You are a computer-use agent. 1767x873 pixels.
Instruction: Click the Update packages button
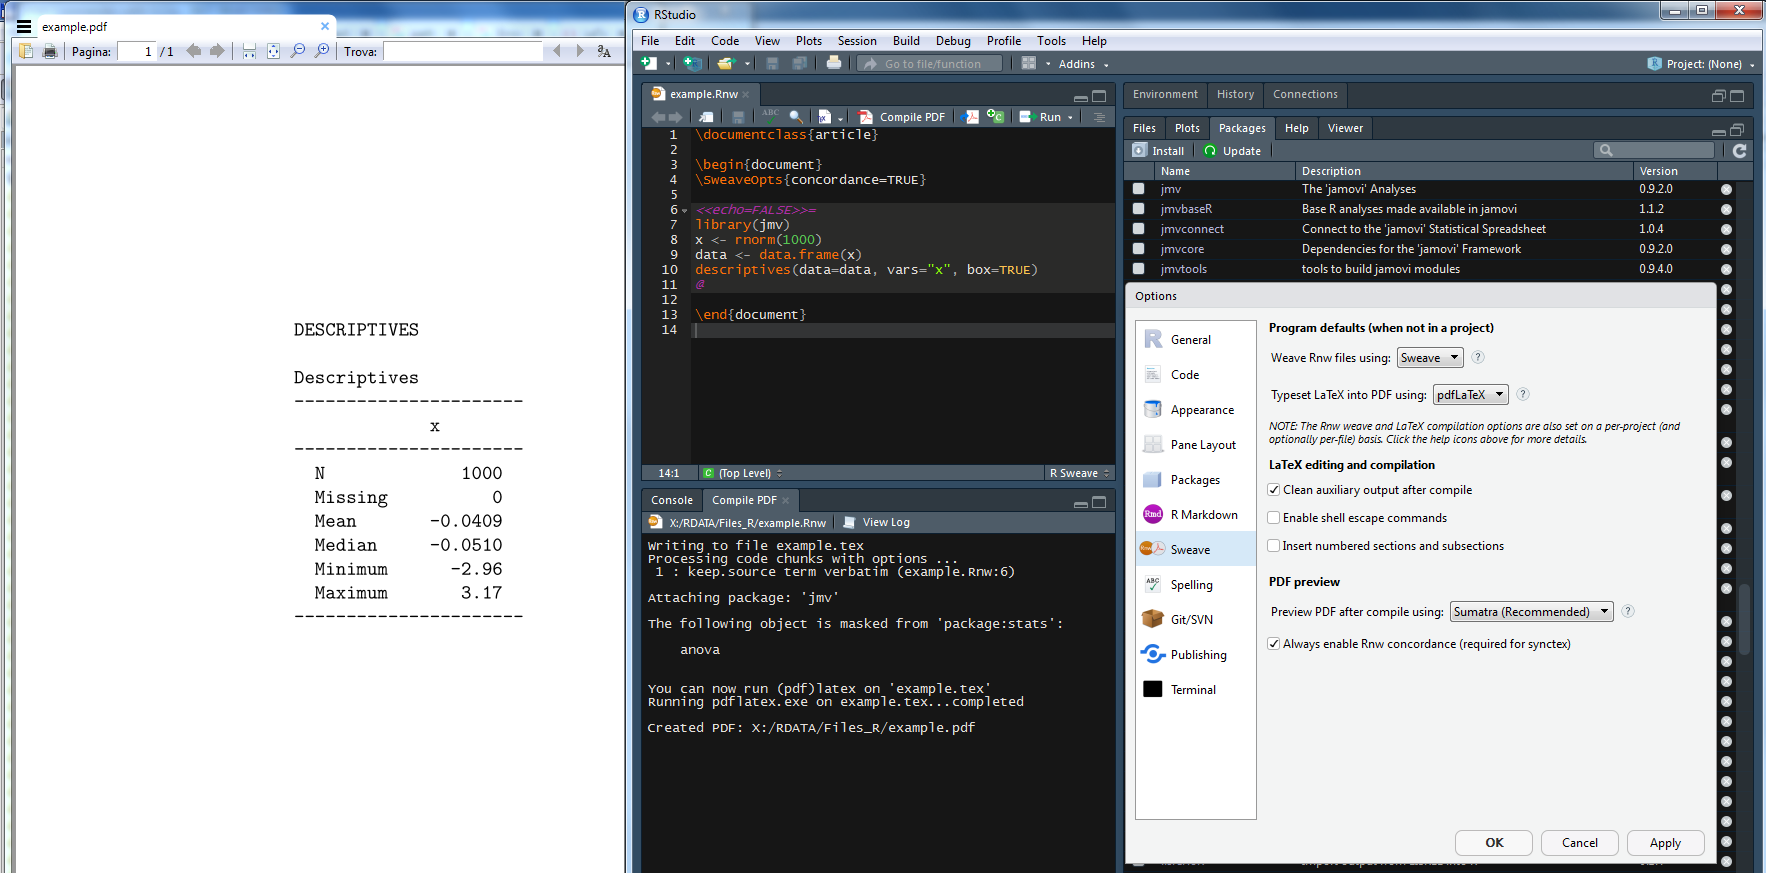pyautogui.click(x=1232, y=151)
